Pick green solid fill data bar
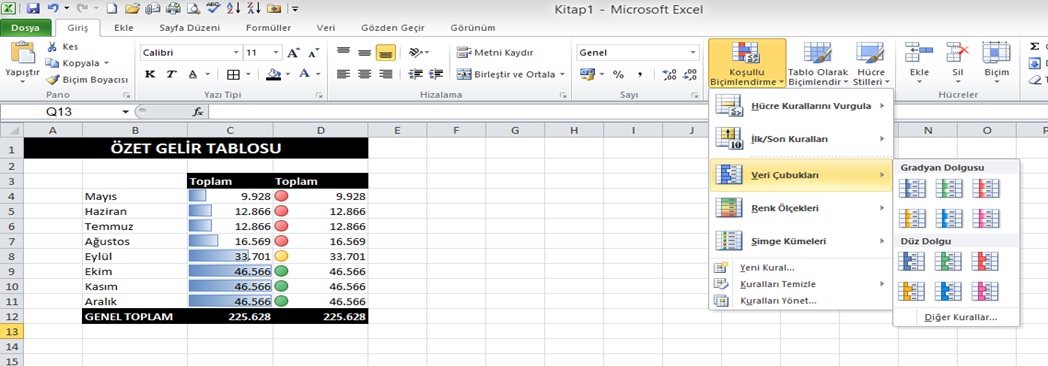This screenshot has width=1048, height=366. click(948, 261)
